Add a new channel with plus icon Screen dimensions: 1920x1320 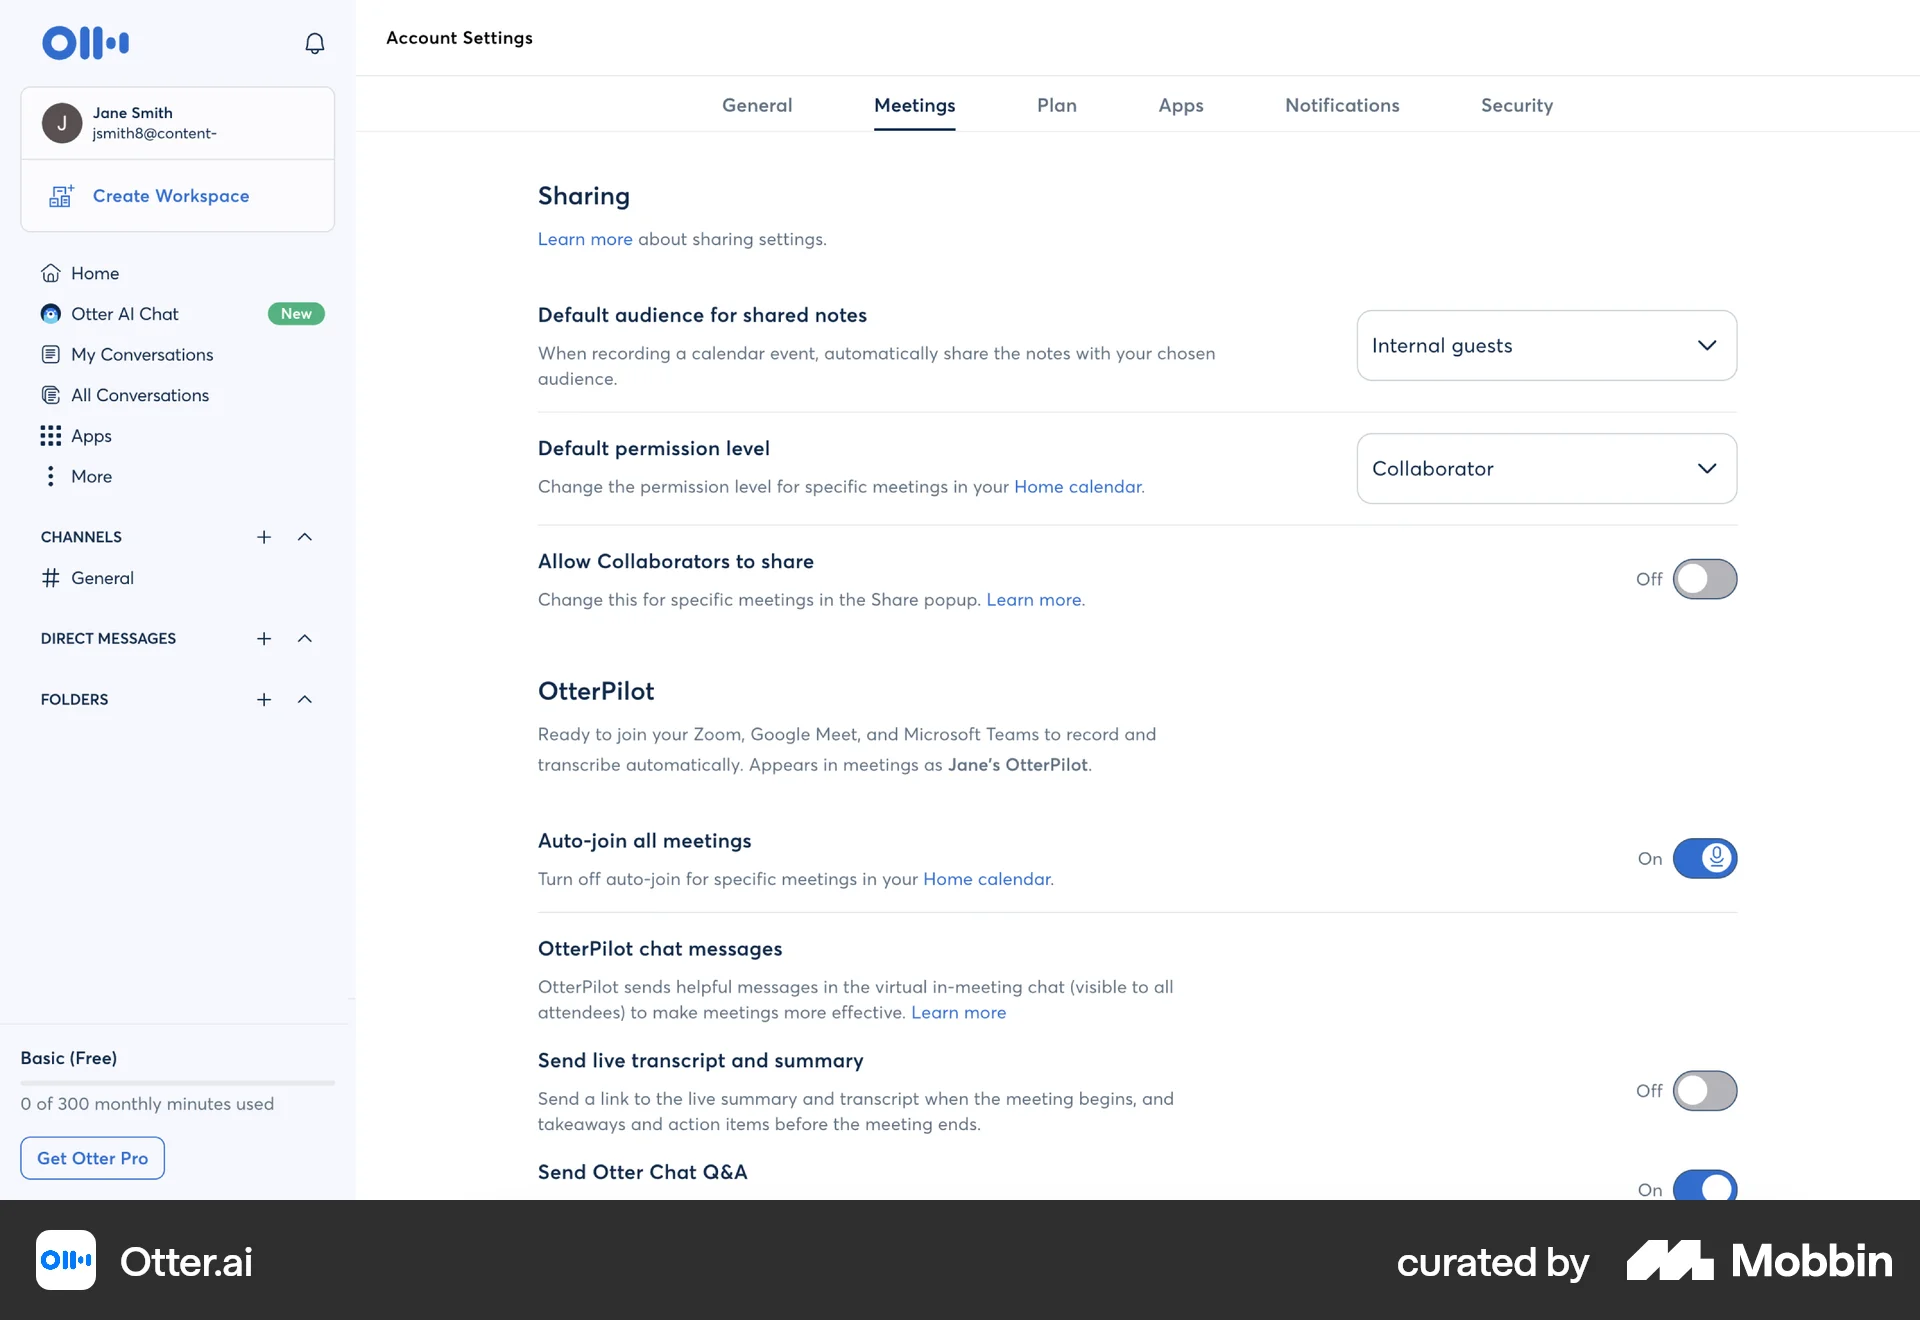coord(264,537)
